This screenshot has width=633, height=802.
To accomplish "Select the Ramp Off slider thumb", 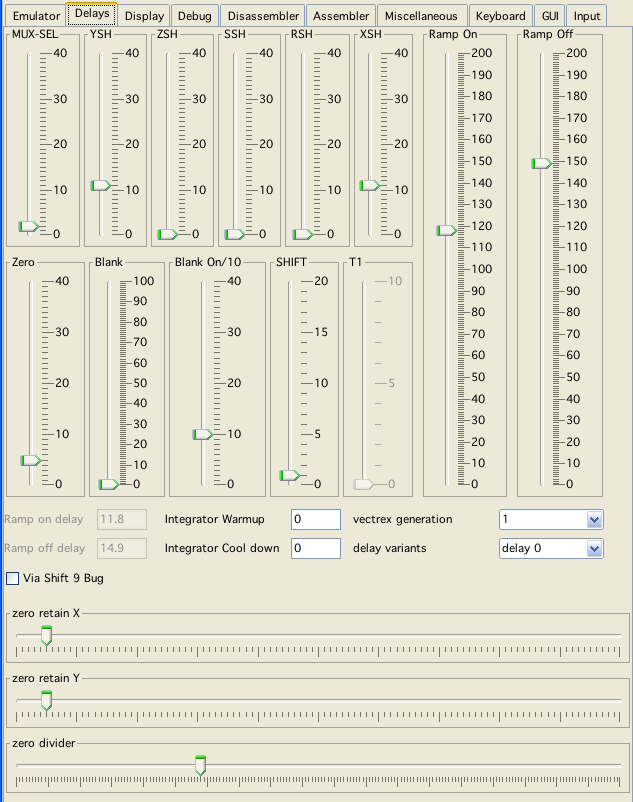I will [x=541, y=163].
